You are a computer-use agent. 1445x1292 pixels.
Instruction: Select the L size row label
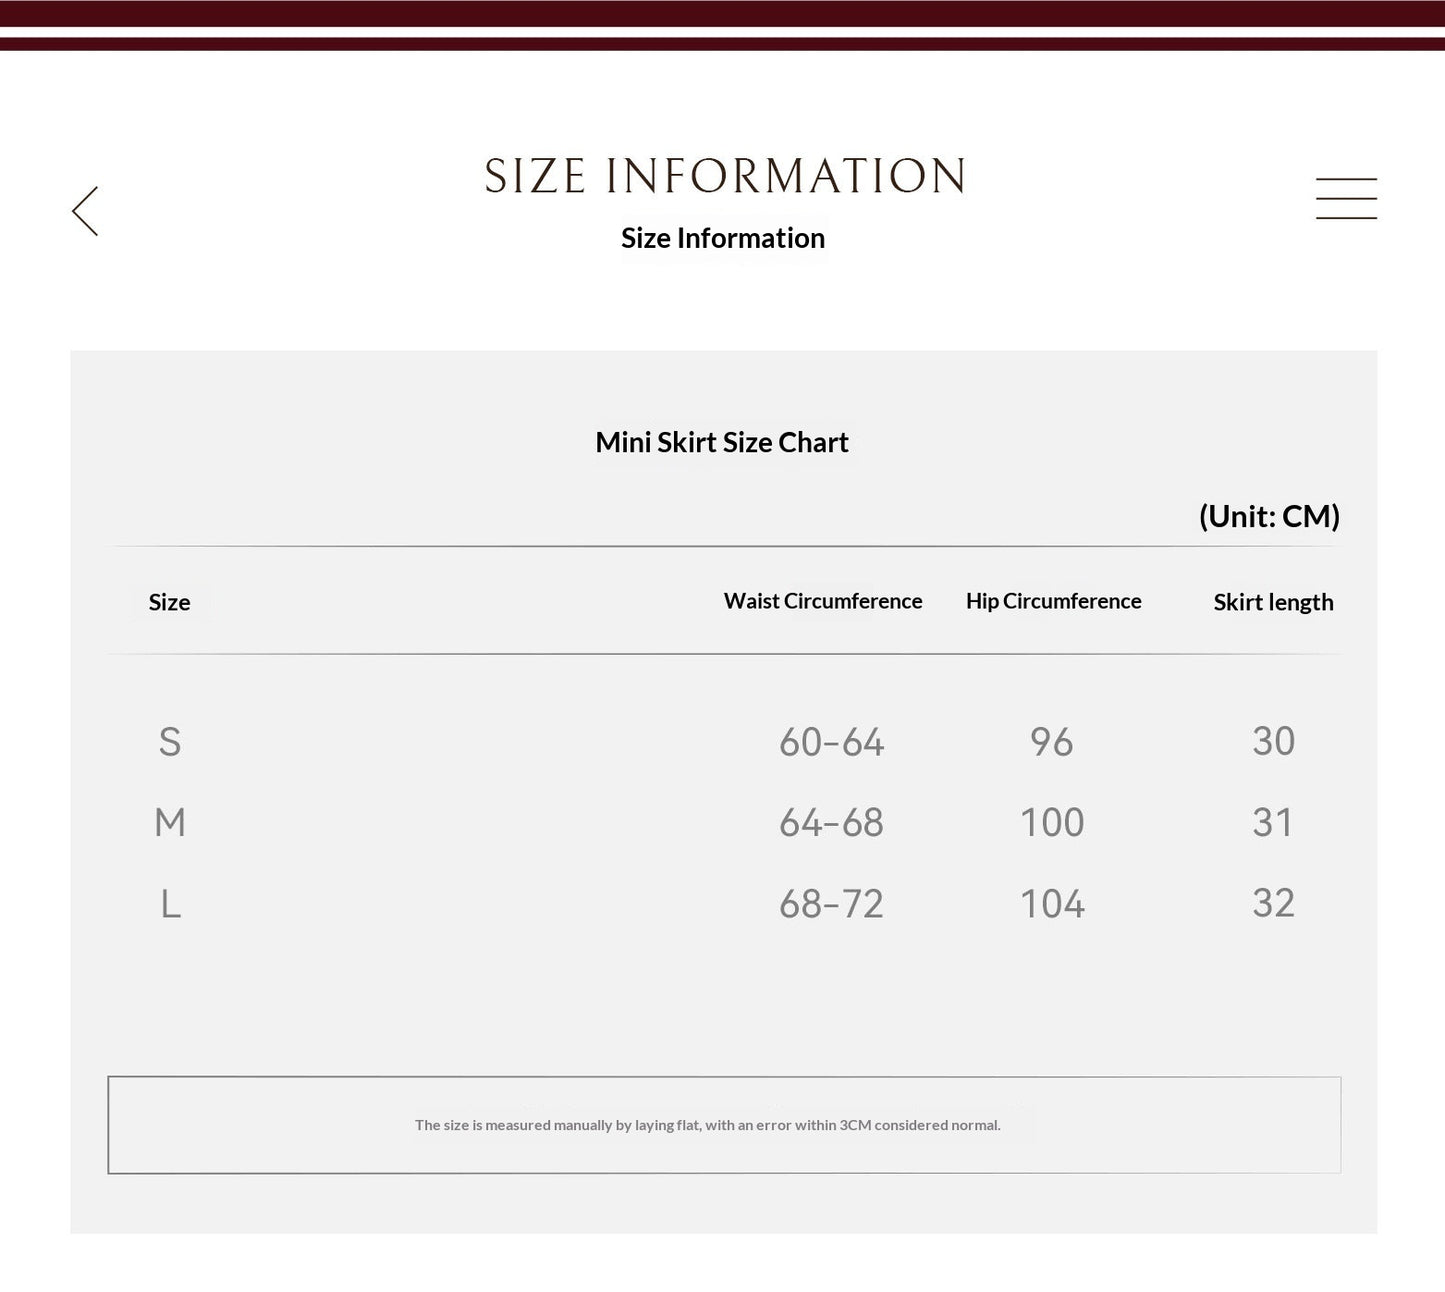171,904
